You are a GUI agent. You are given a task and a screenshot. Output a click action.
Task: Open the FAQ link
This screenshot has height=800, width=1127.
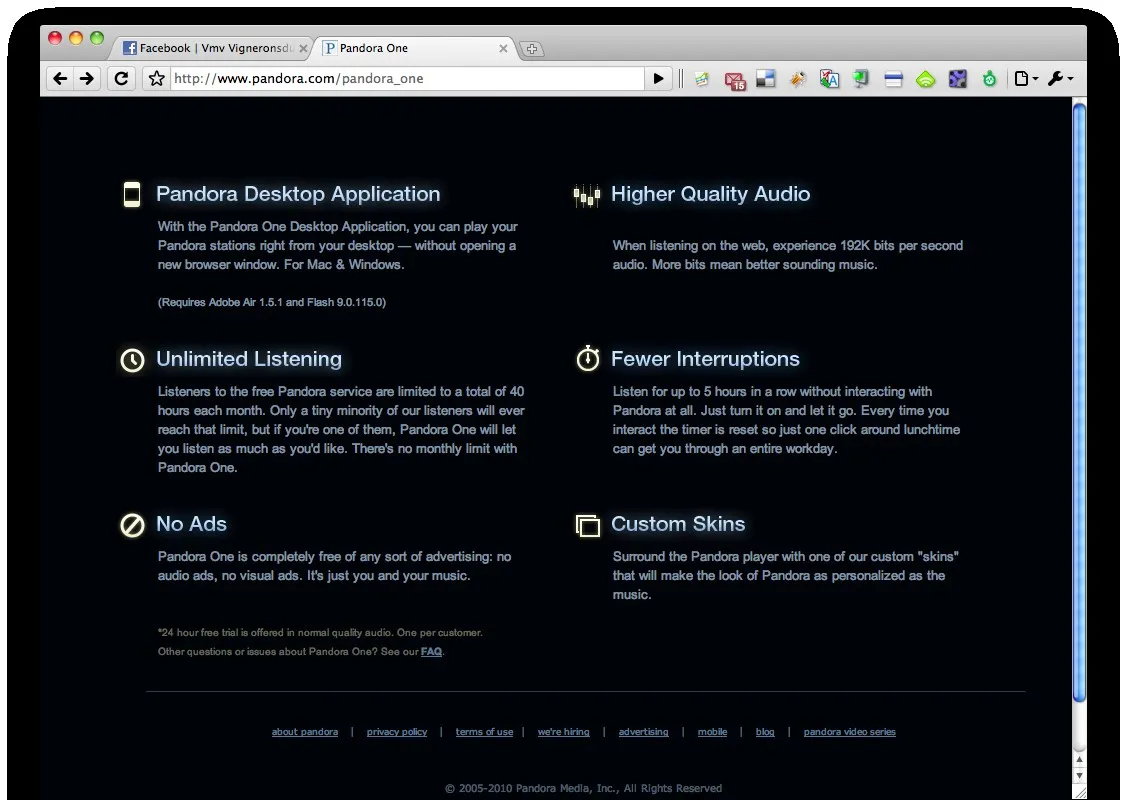(x=431, y=652)
